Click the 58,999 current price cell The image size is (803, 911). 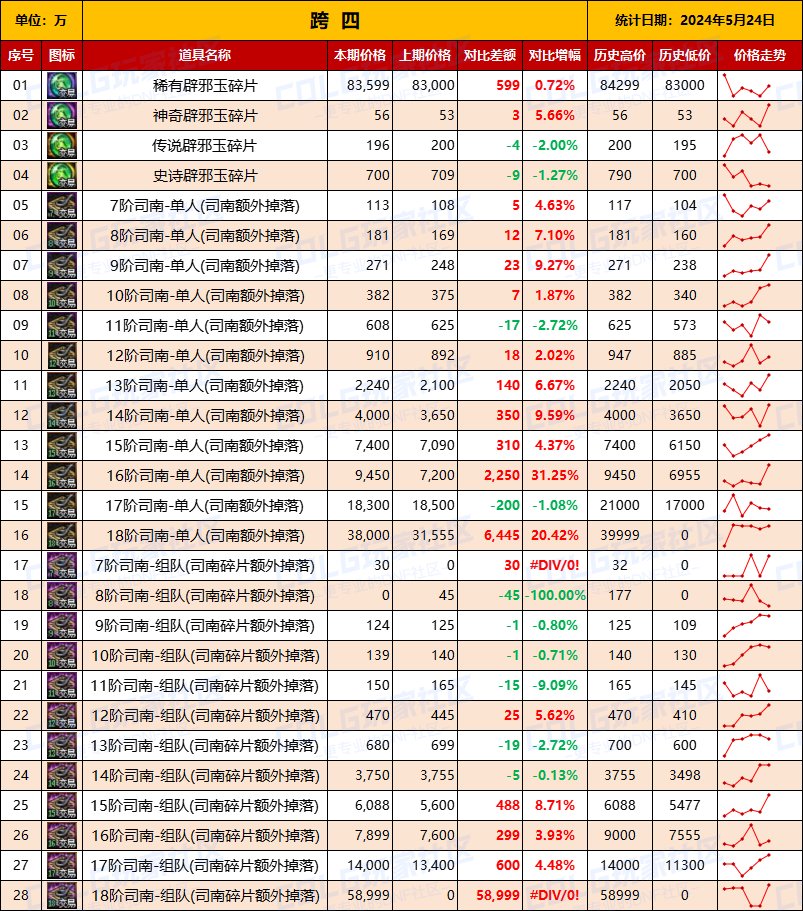[360, 896]
